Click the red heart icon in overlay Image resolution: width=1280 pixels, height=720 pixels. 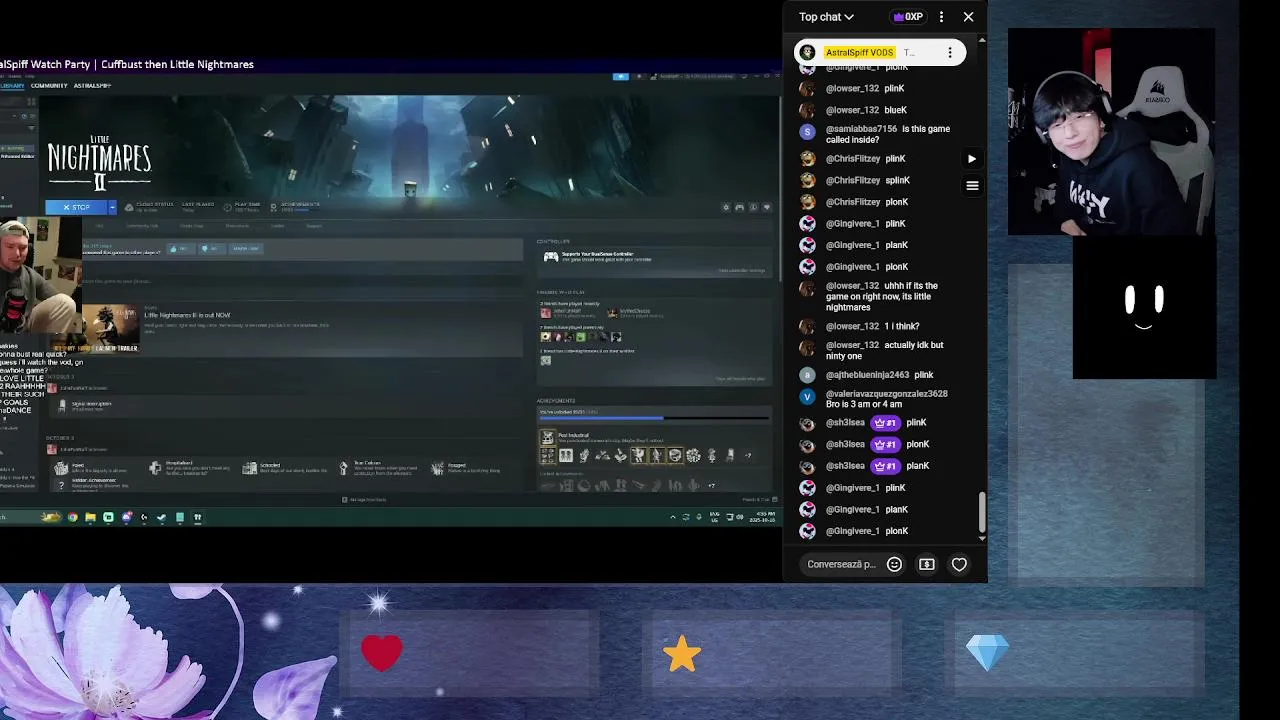click(382, 653)
